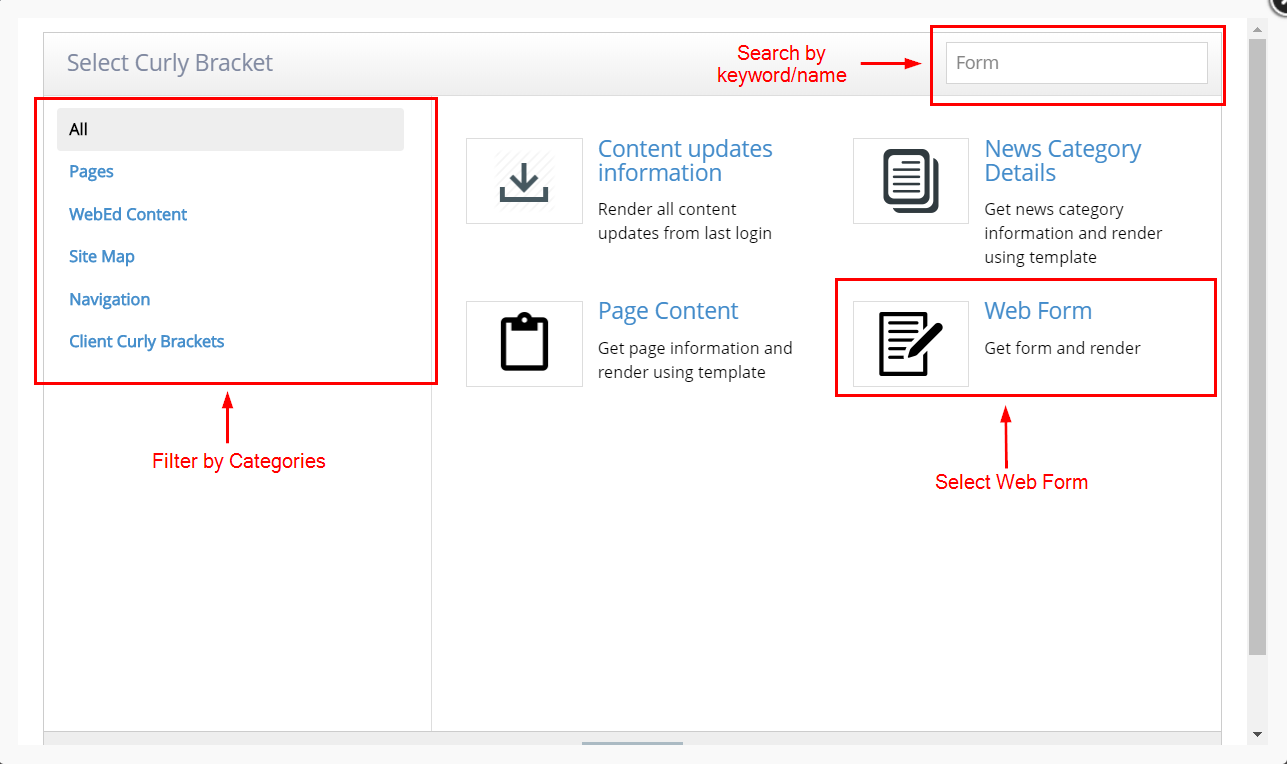
Task: Open the Client Curly Brackets category
Action: pyautogui.click(x=146, y=341)
